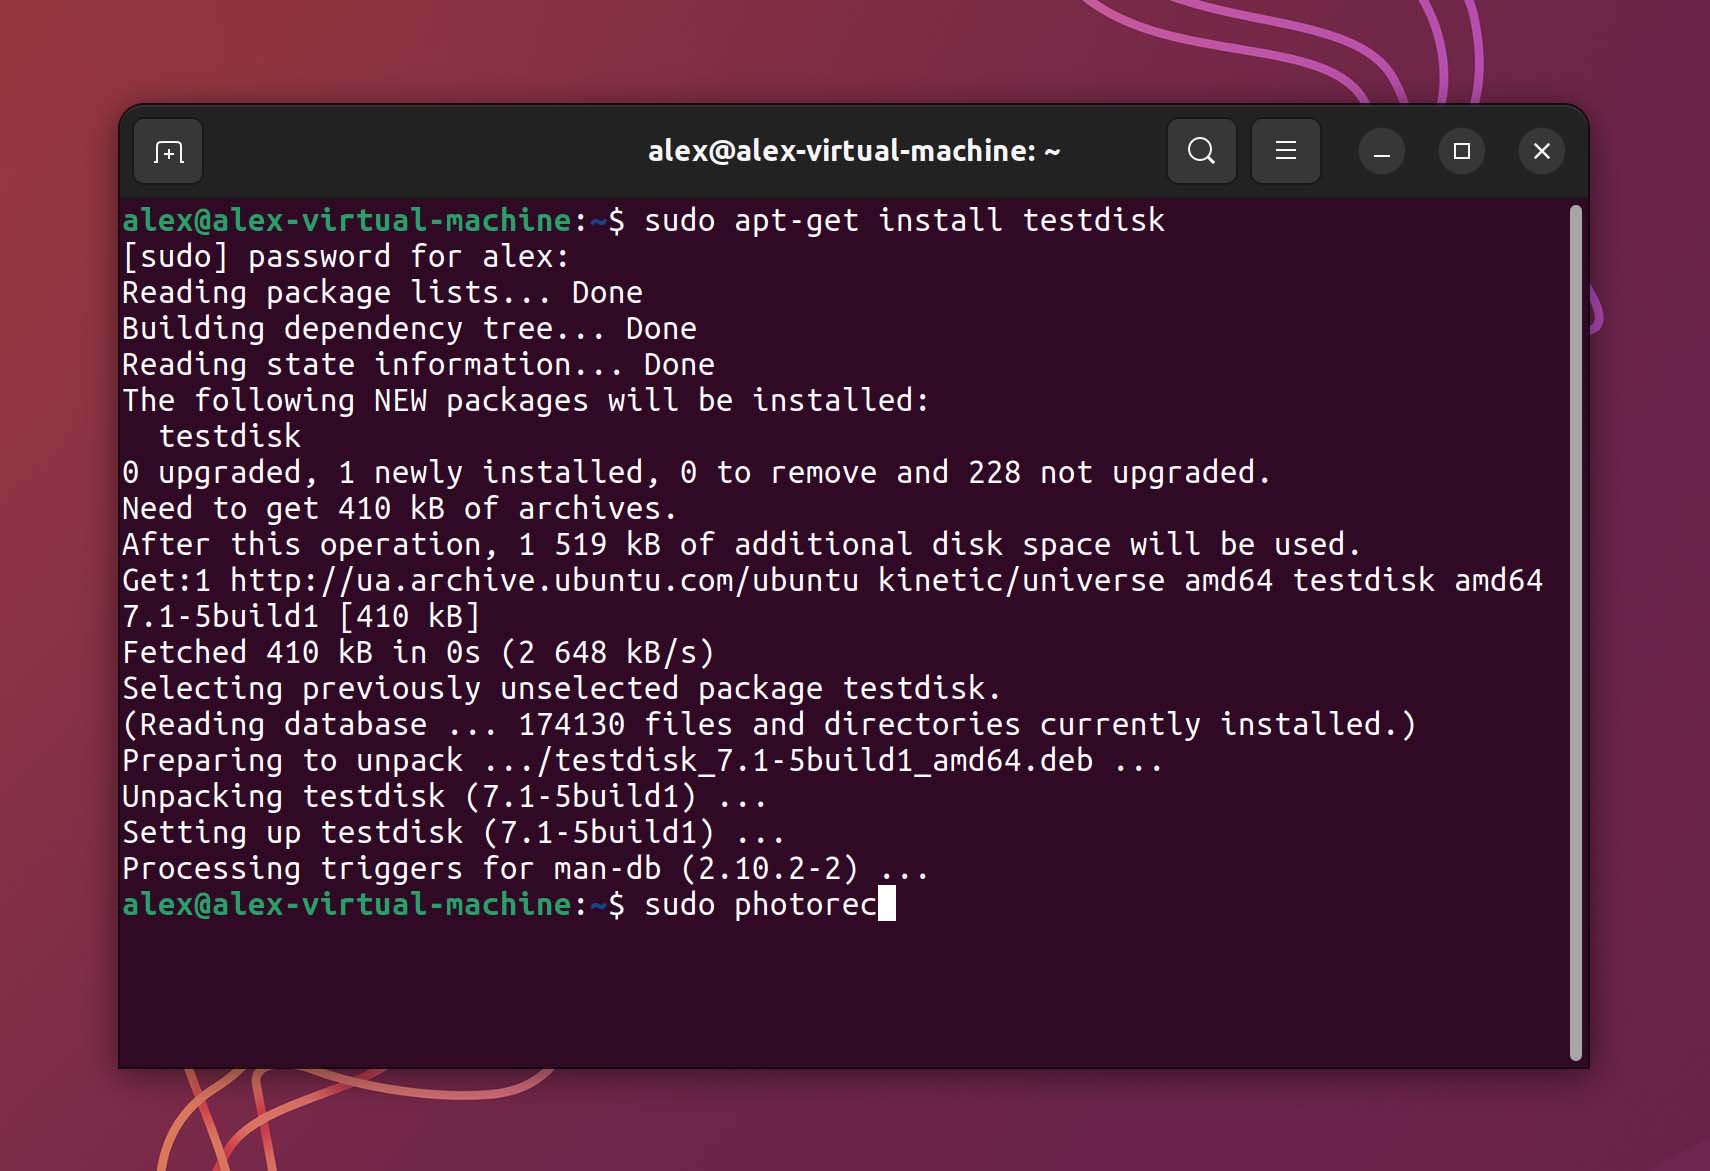Maximize the terminal window
1710x1171 pixels.
click(1461, 151)
